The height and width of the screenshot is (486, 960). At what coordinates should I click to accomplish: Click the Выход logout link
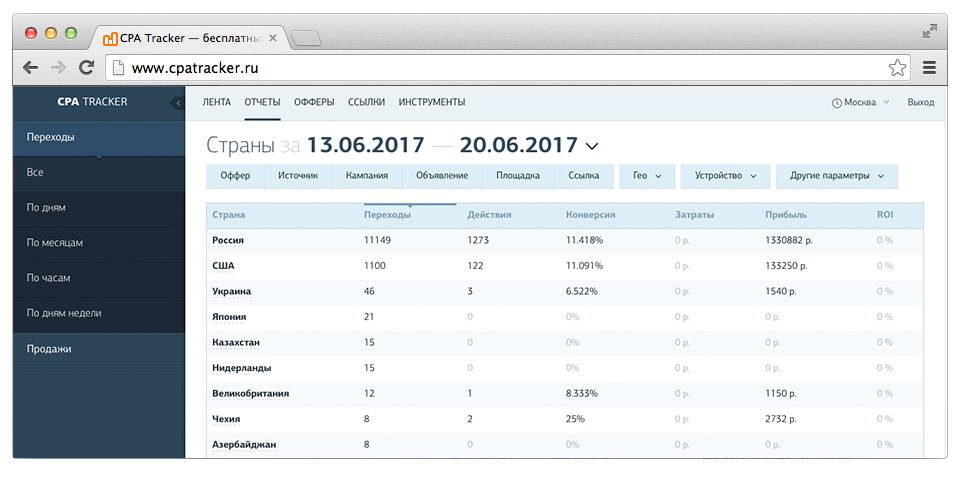[920, 102]
